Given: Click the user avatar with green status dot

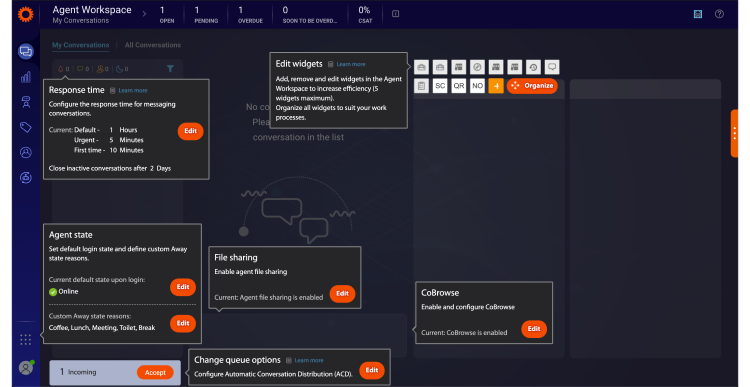Looking at the screenshot, I should [x=26, y=367].
